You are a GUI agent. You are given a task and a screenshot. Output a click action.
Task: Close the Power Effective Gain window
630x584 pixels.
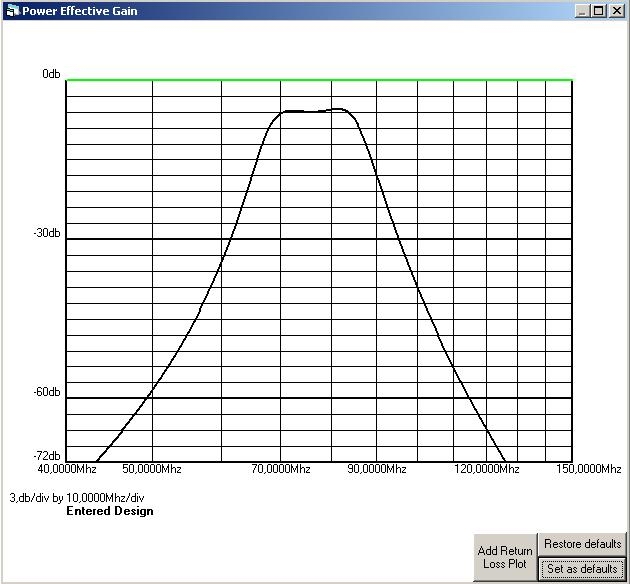coord(616,10)
